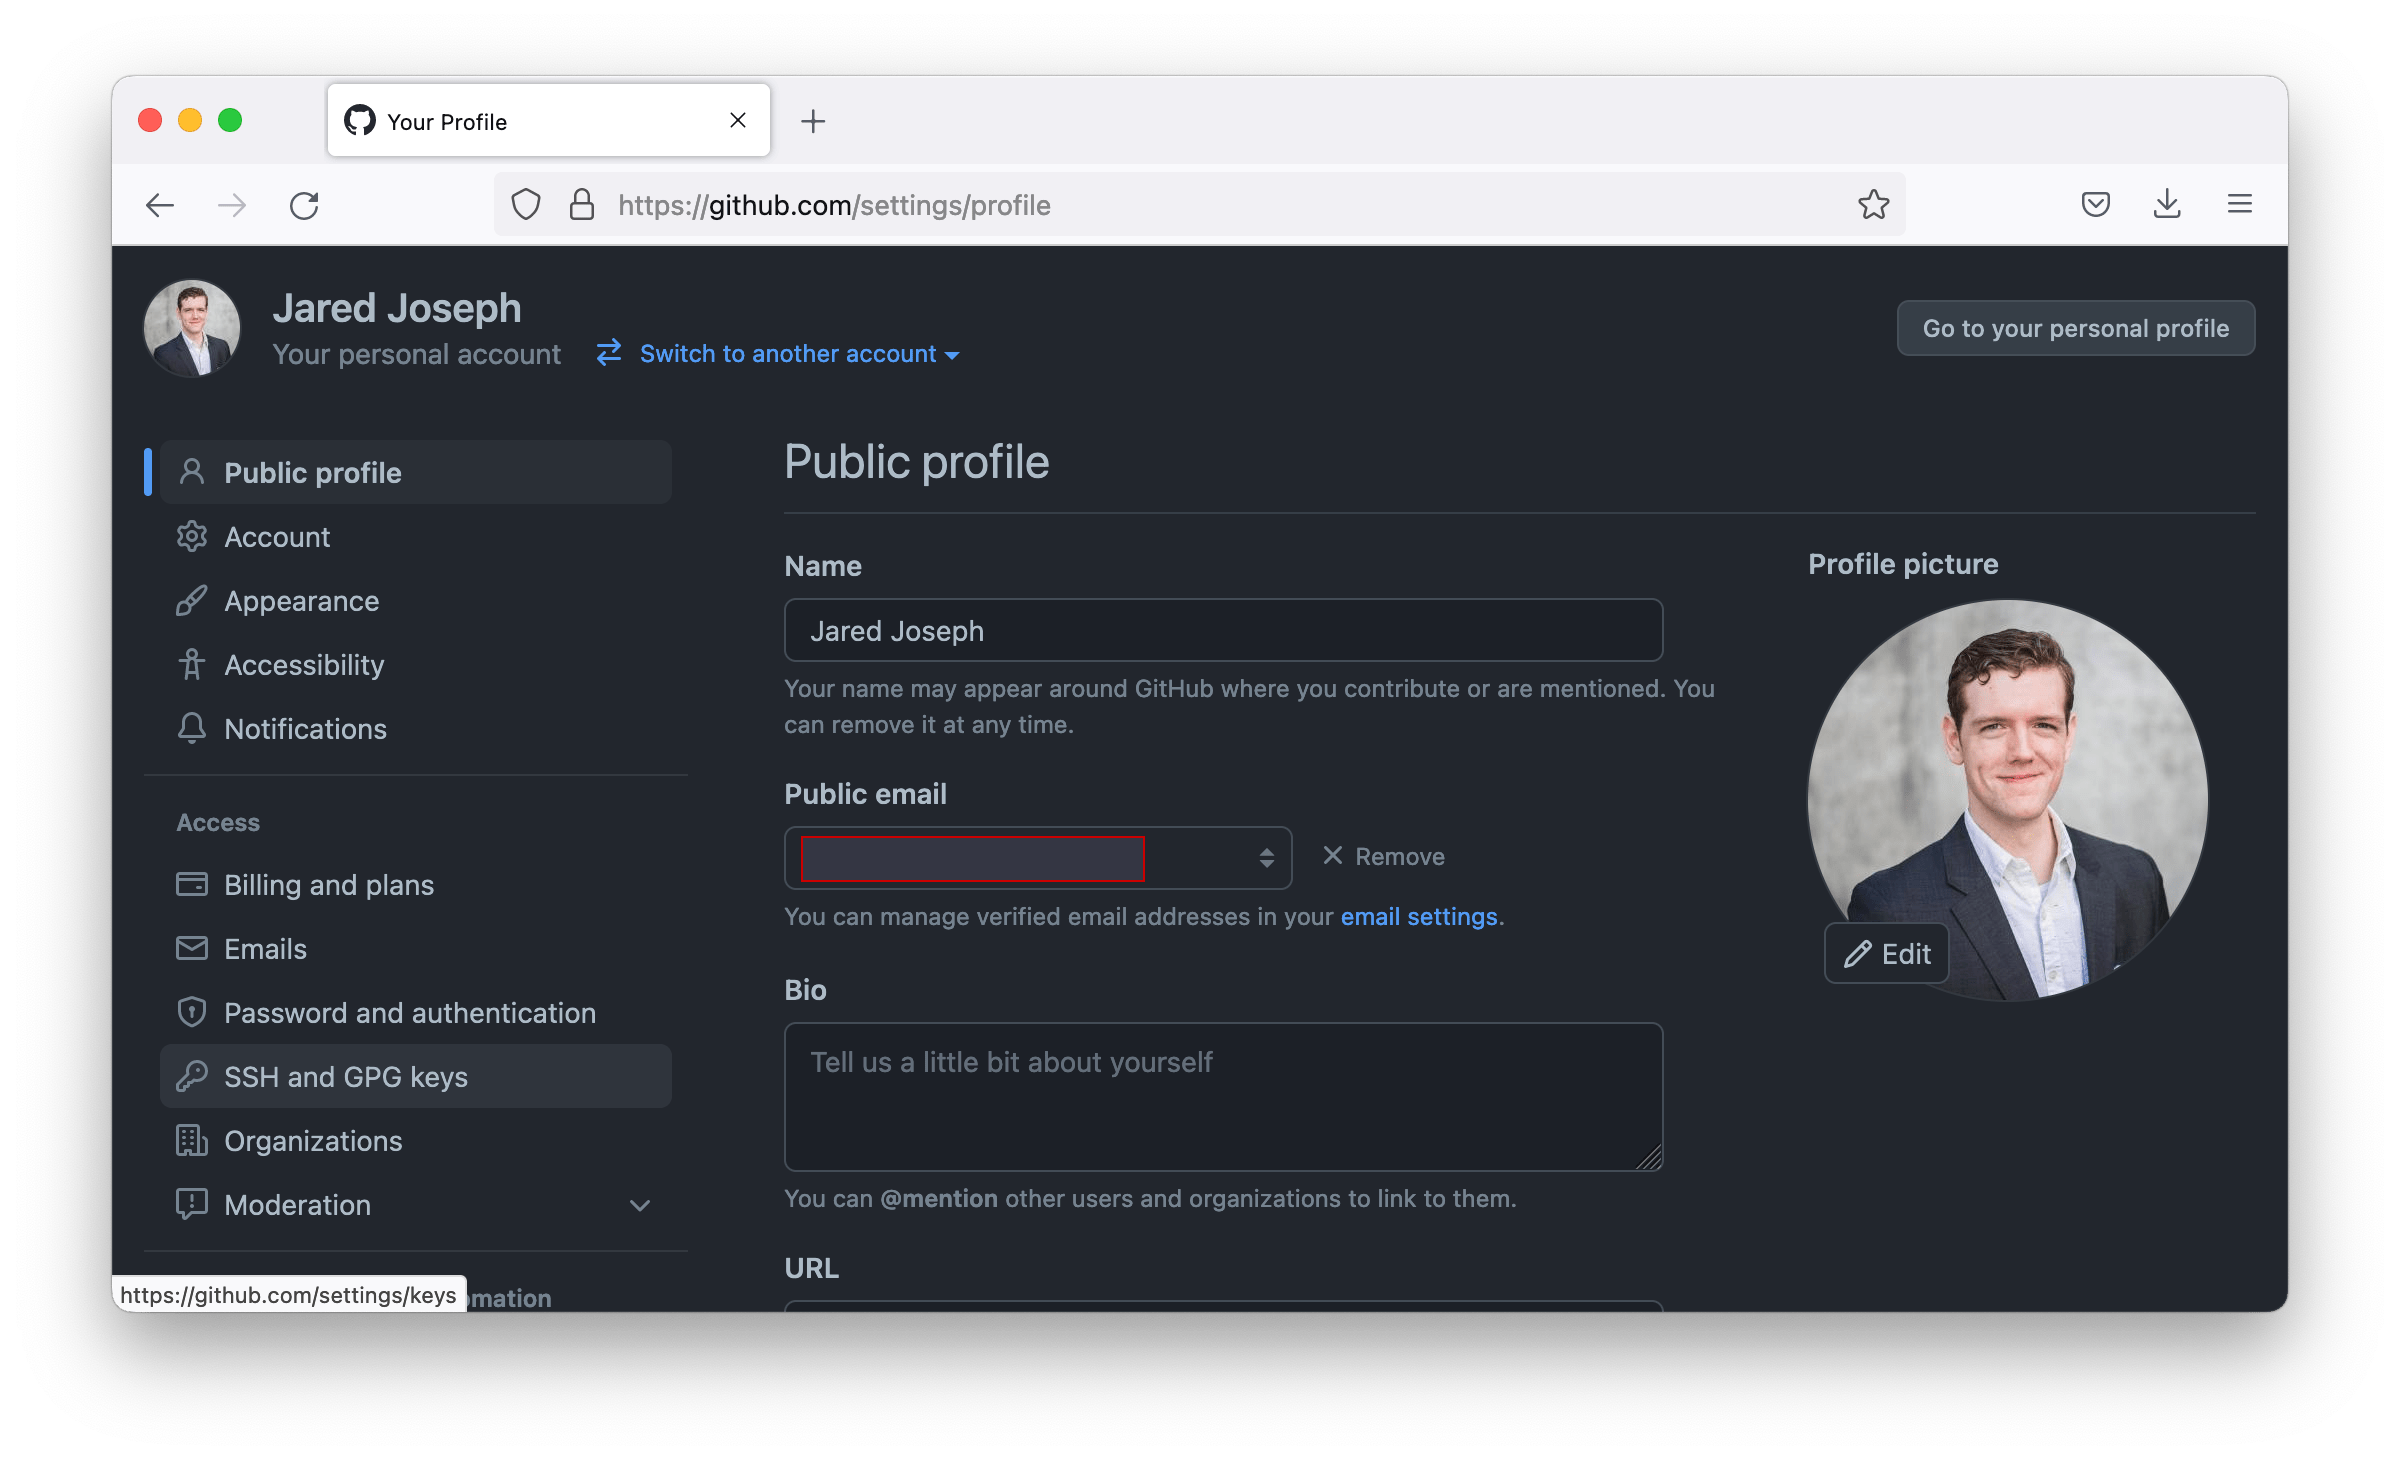Click the Public profile person icon
Screen dimensions: 2400x1460
(192, 471)
